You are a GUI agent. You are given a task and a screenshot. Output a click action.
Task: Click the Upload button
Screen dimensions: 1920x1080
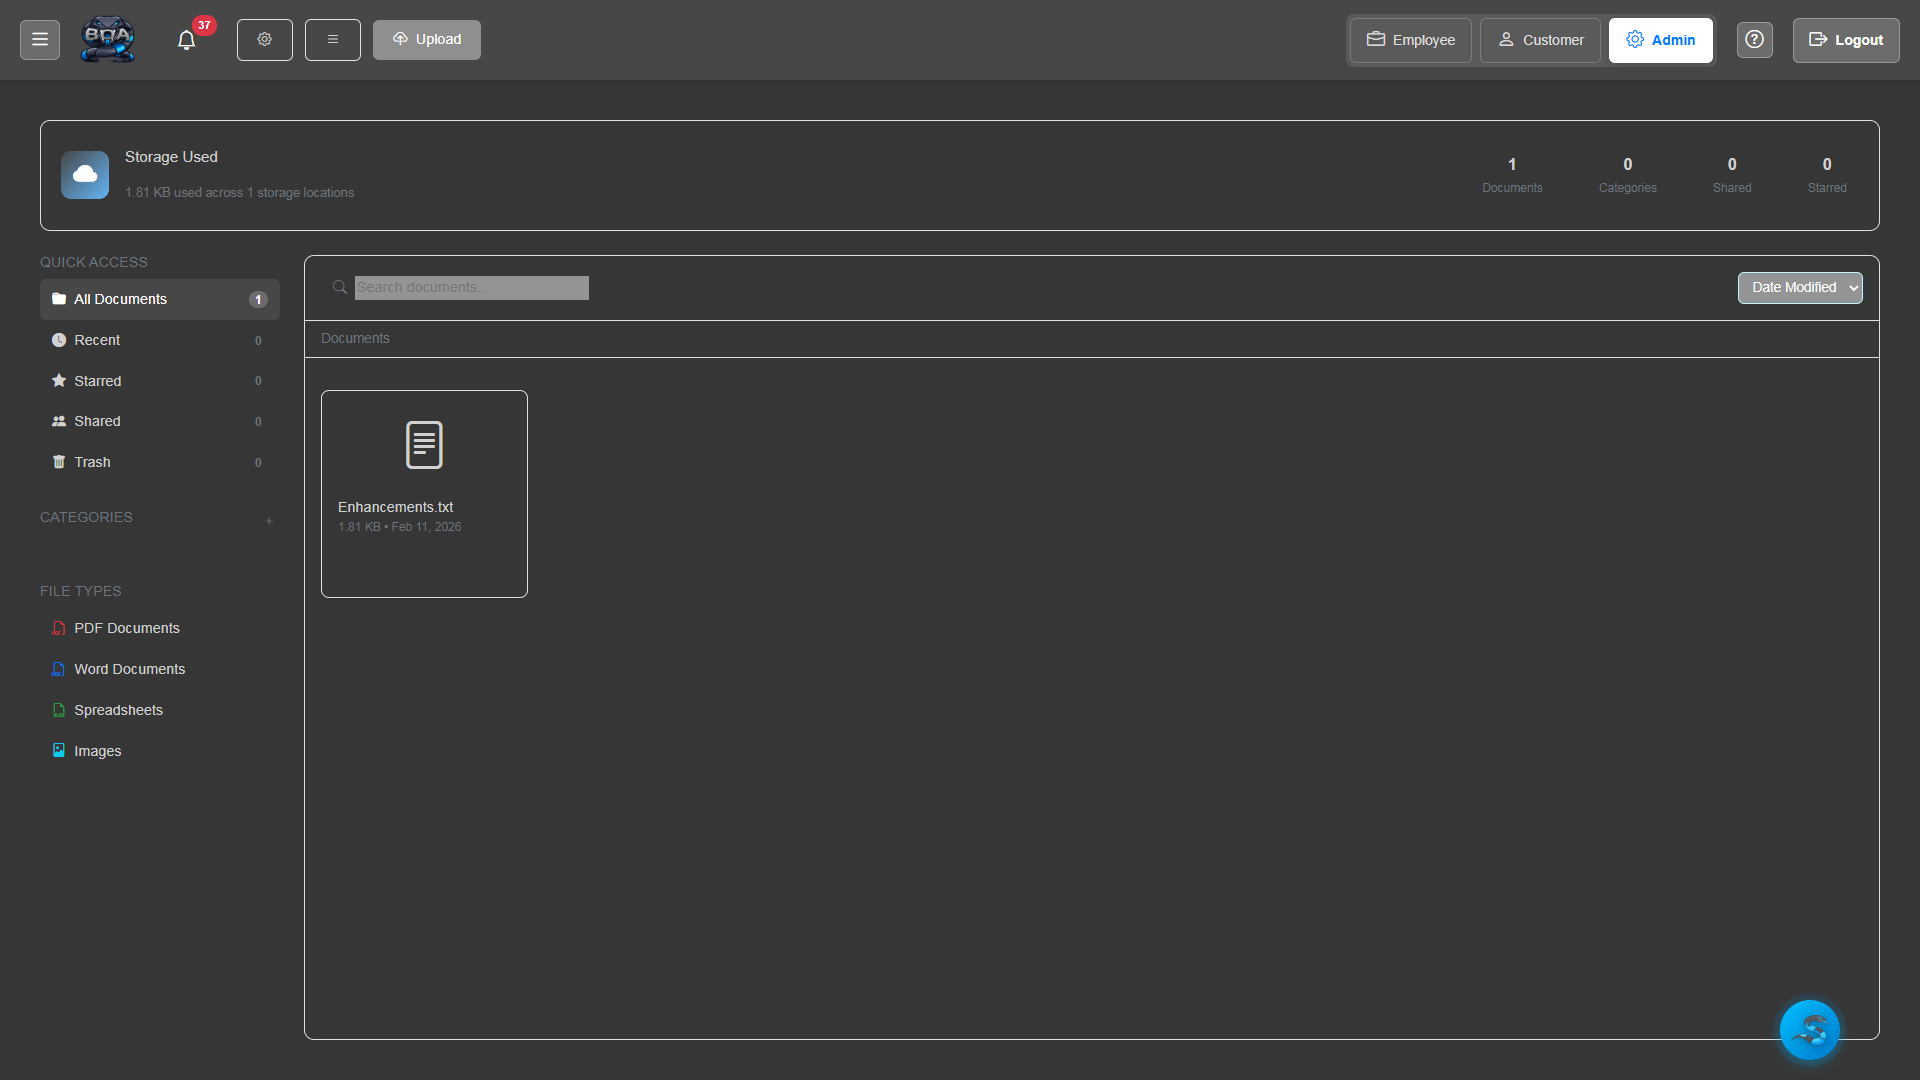coord(426,39)
